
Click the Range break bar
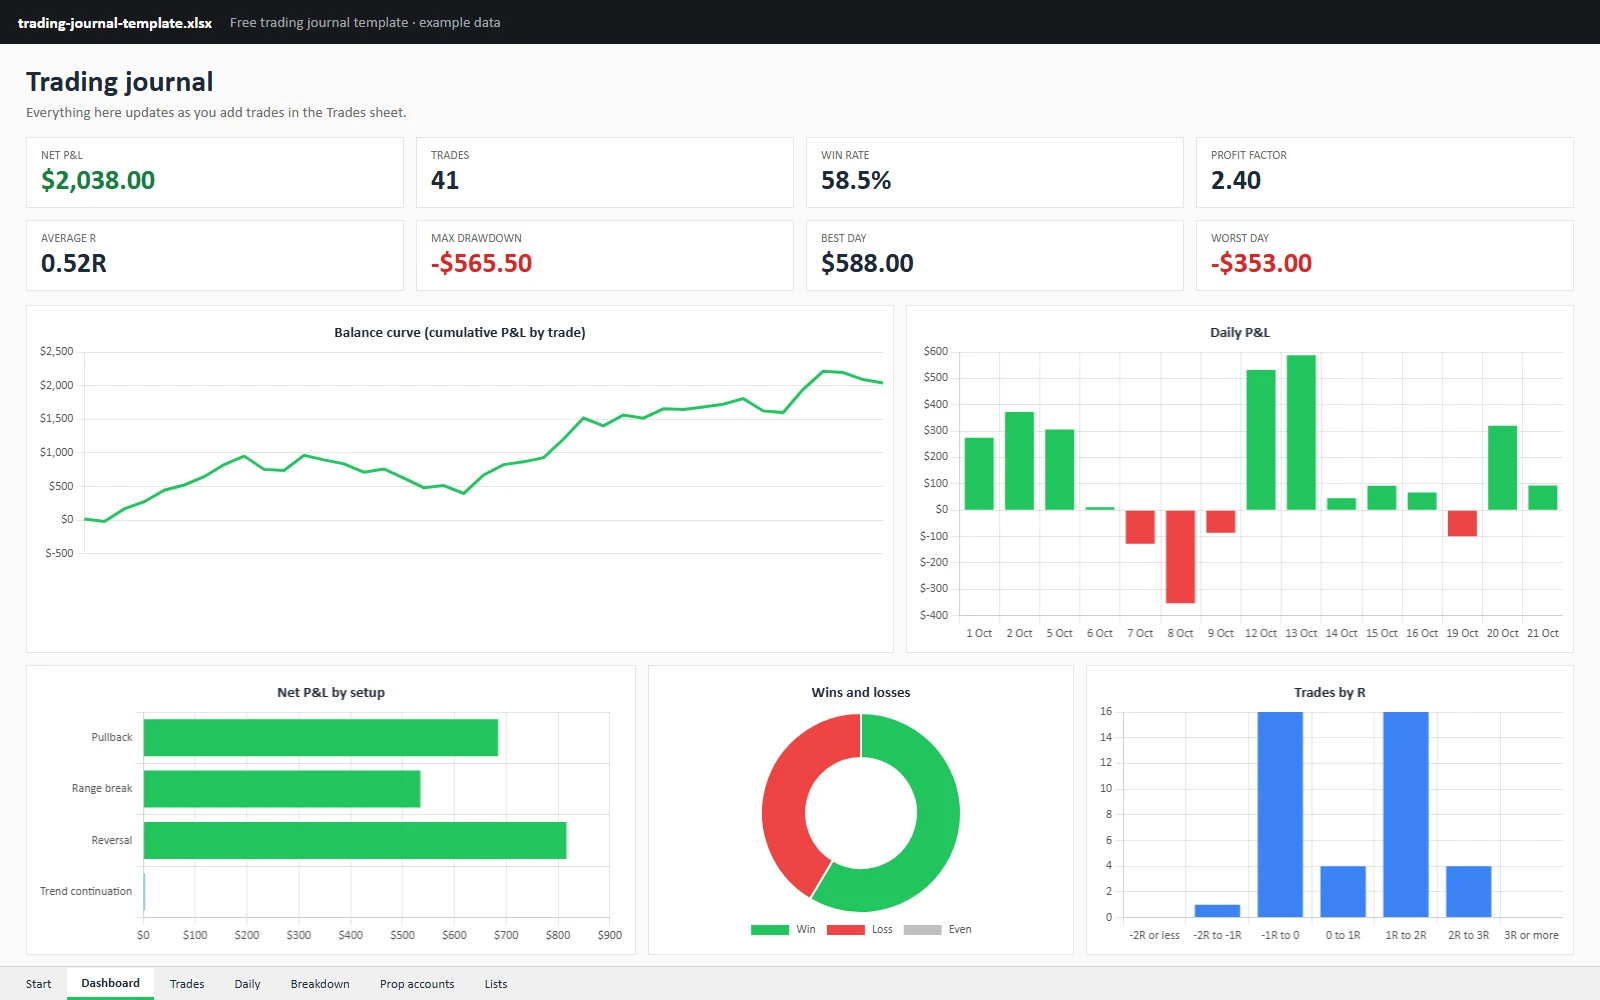282,789
